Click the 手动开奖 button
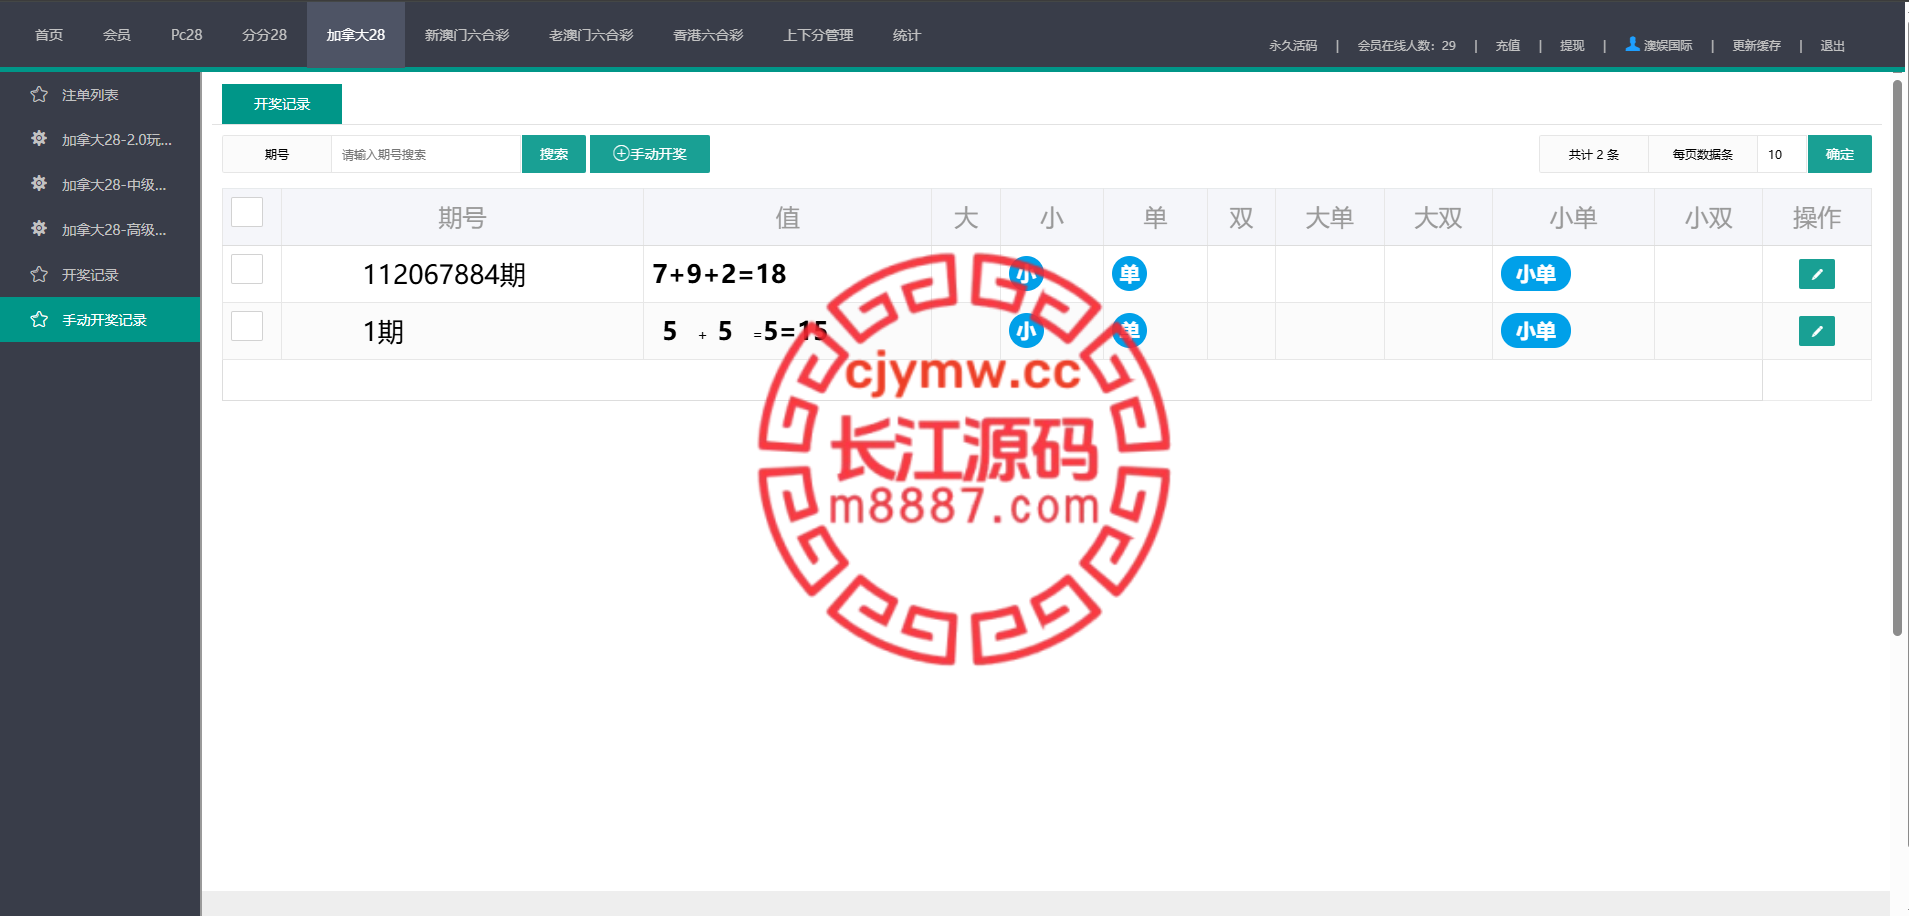Screen dimensions: 1909x916 pyautogui.click(x=650, y=154)
